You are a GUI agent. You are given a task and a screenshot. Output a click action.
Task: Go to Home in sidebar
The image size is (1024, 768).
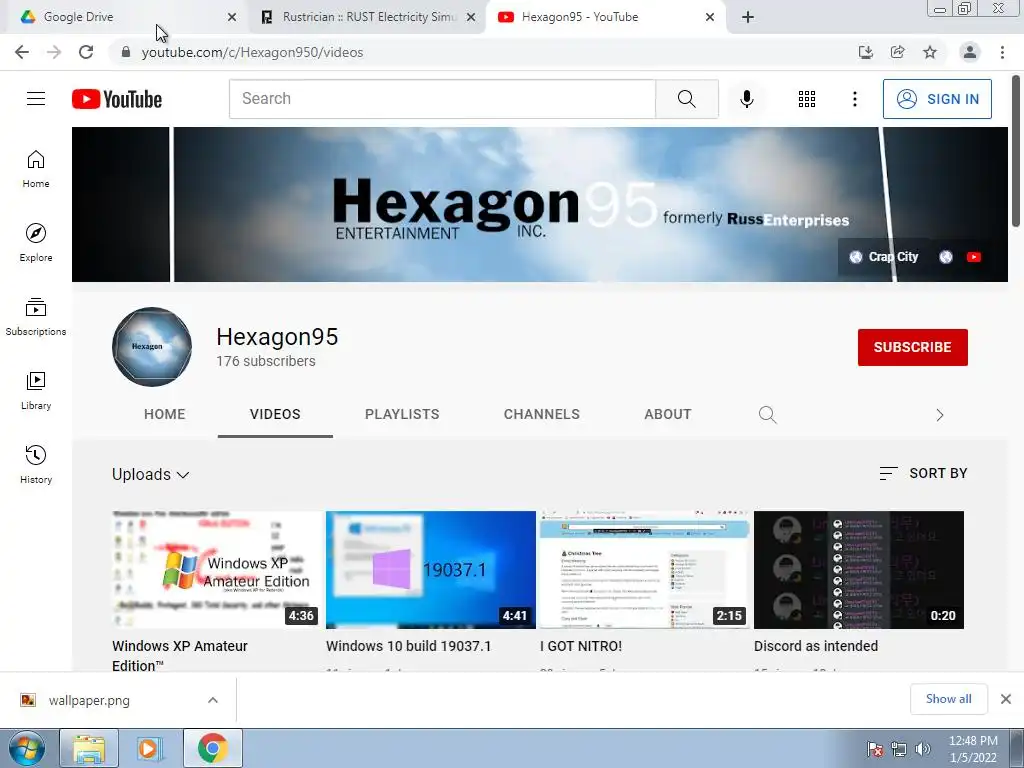point(36,169)
